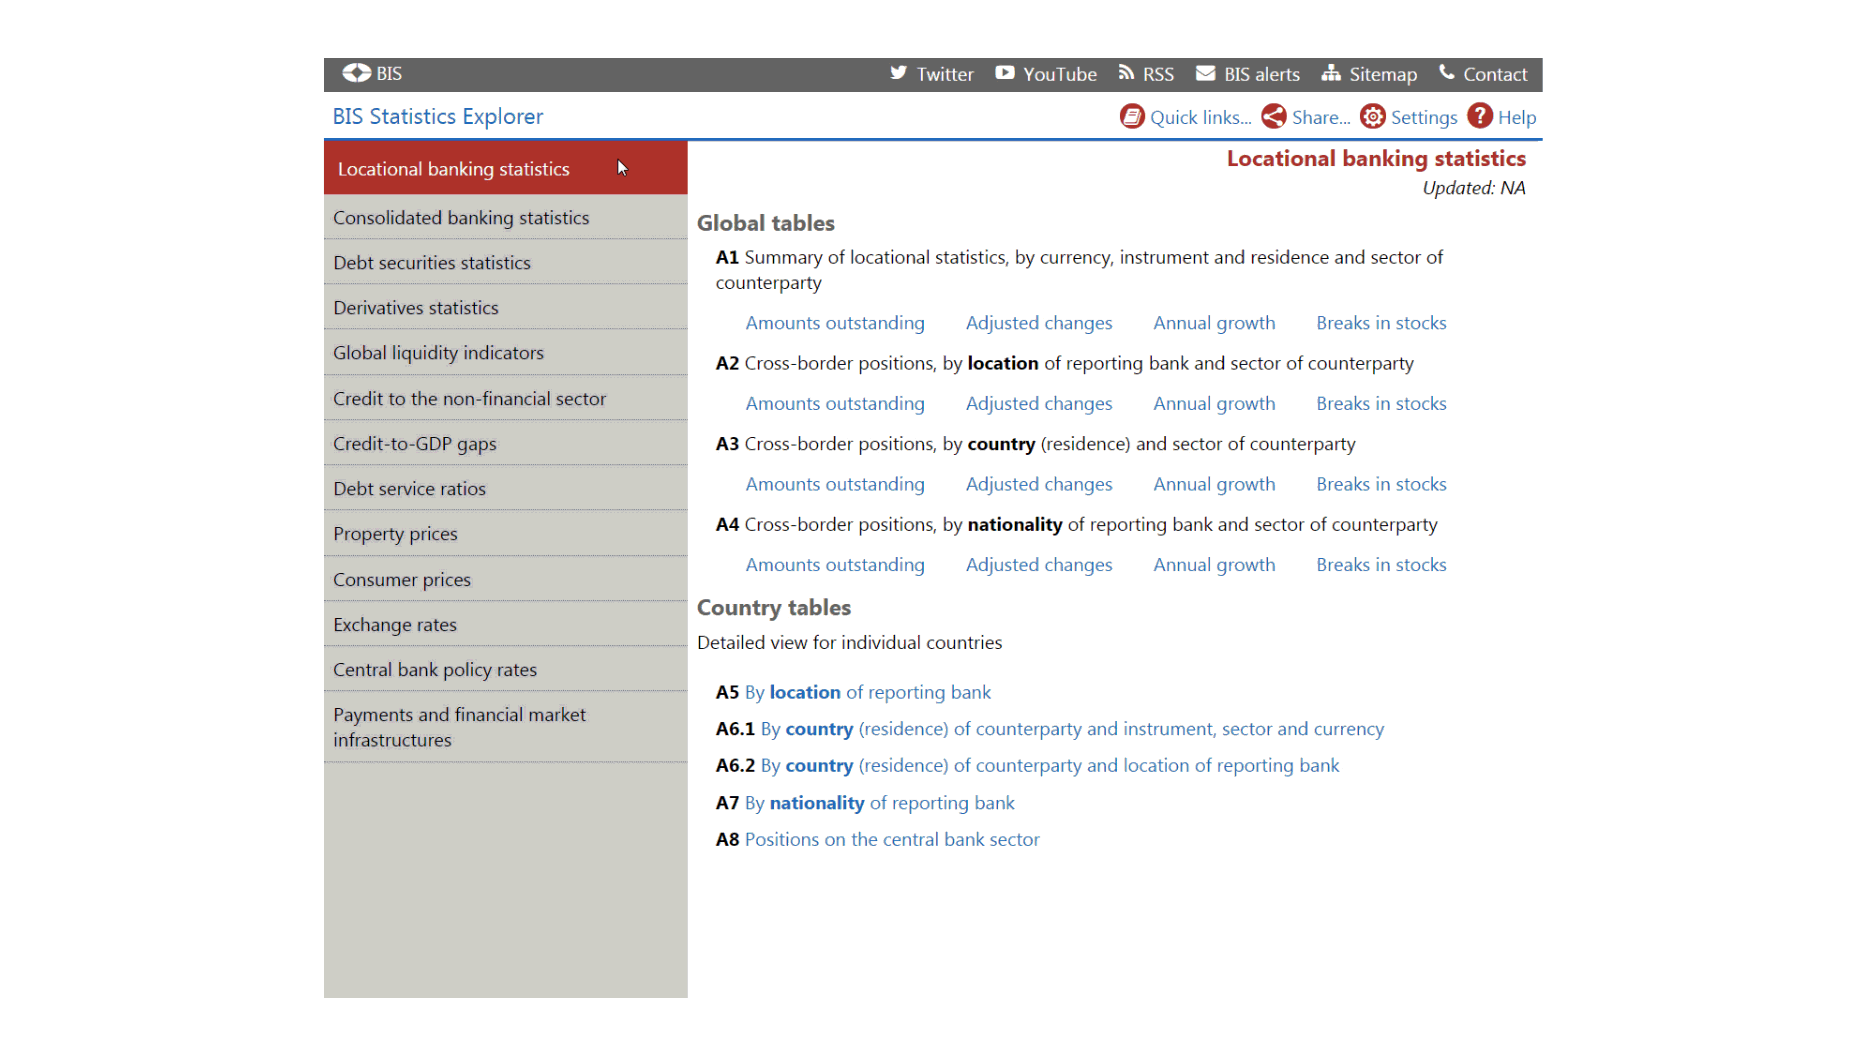This screenshot has width=1876, height=1055.
Task: Select Consolidated banking statistics in sidebar
Action: pos(461,217)
